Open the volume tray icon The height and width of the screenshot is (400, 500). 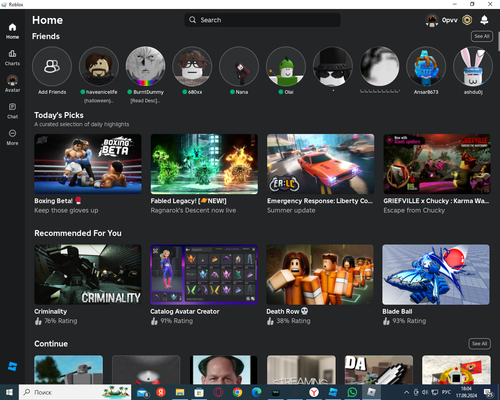(x=425, y=392)
